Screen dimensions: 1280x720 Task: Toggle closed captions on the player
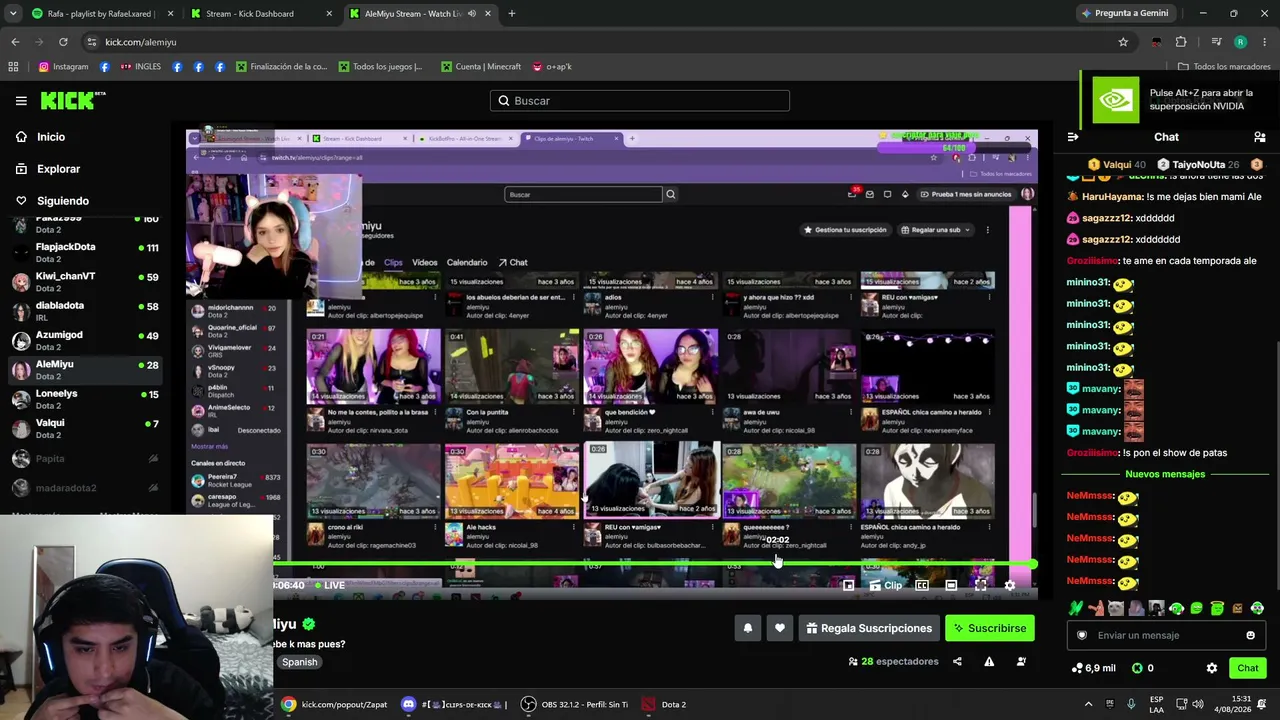click(x=922, y=585)
